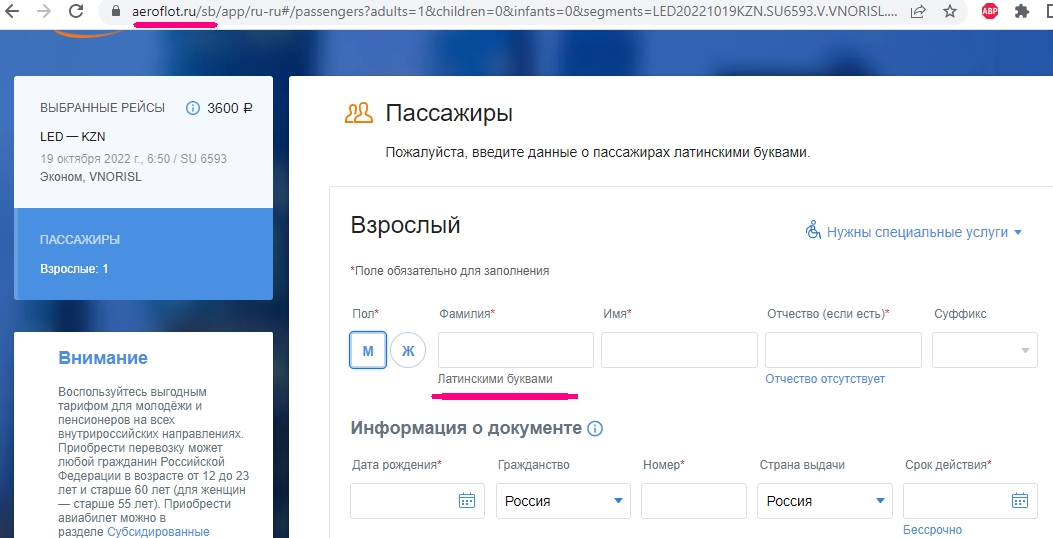Click the Внимание heading
This screenshot has width=1053, height=538.
(x=103, y=358)
